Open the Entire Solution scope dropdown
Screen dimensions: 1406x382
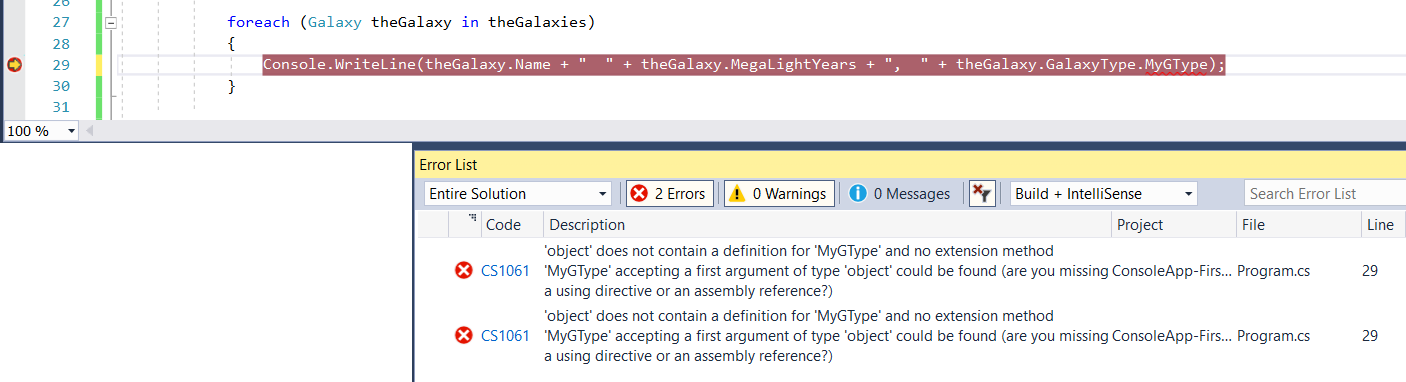[518, 194]
